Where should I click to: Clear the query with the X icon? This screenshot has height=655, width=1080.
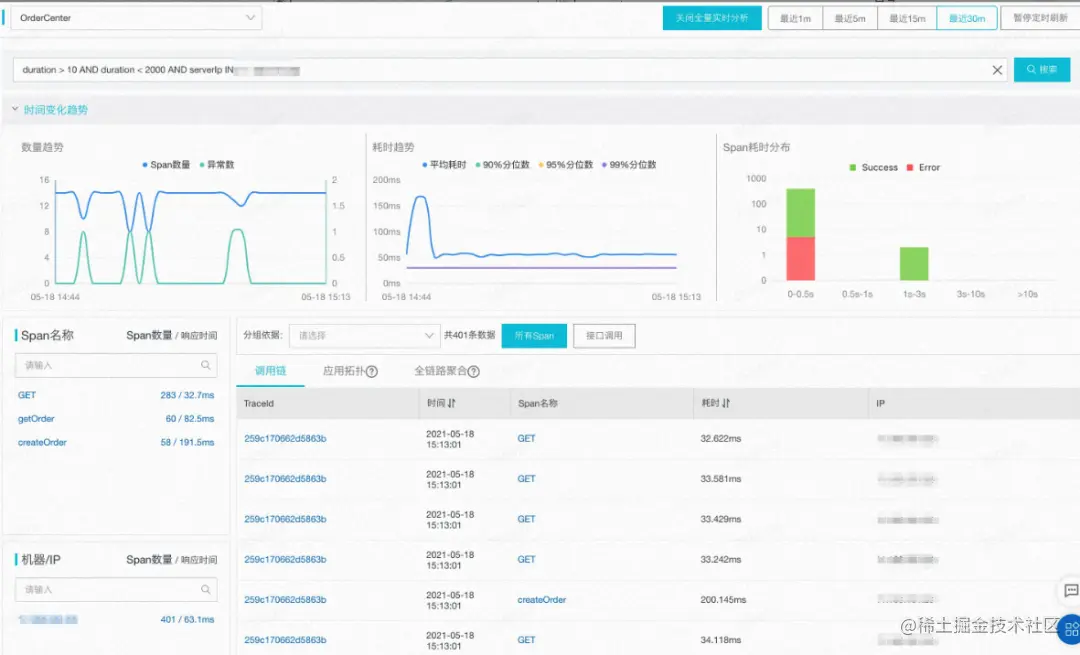[x=997, y=70]
